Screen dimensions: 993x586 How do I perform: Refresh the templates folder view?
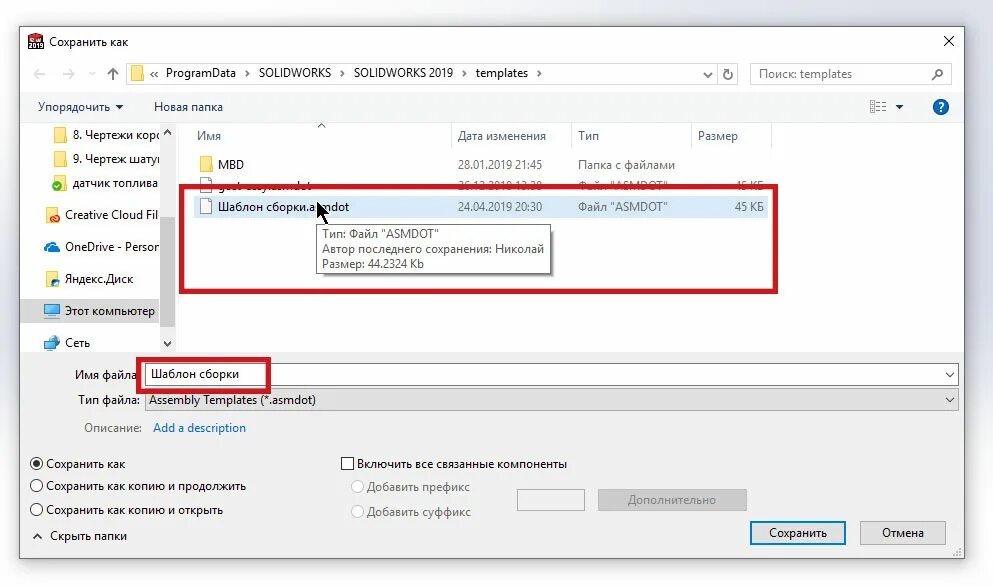point(728,74)
